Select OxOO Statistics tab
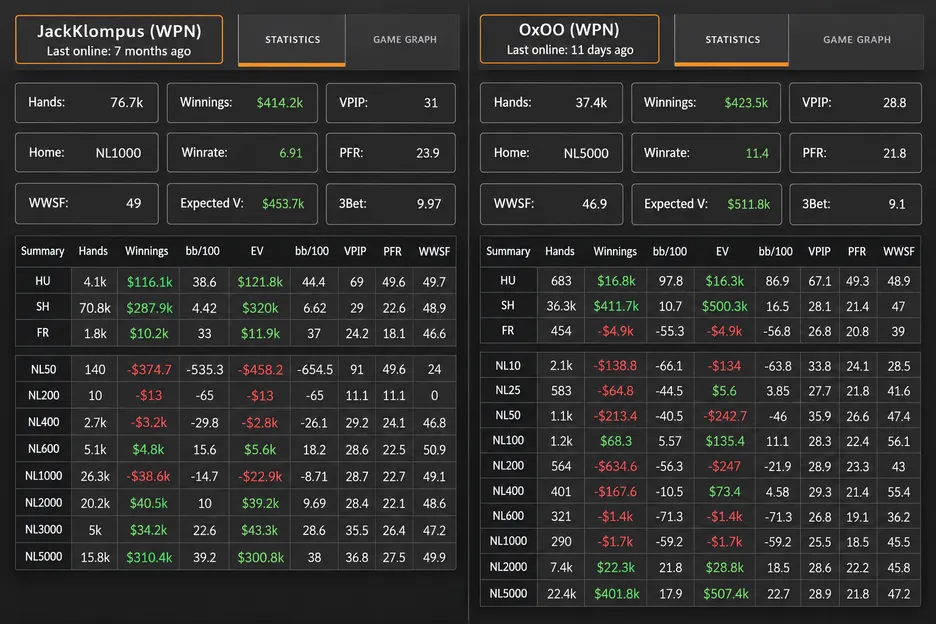Image resolution: width=936 pixels, height=624 pixels. (x=732, y=39)
